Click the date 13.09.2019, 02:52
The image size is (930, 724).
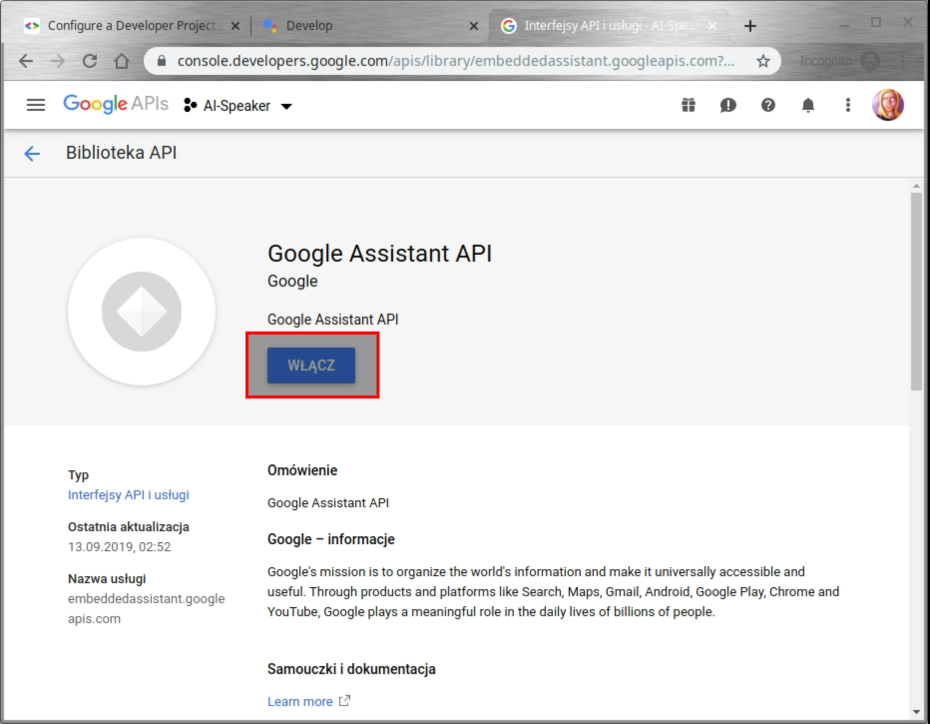point(119,547)
